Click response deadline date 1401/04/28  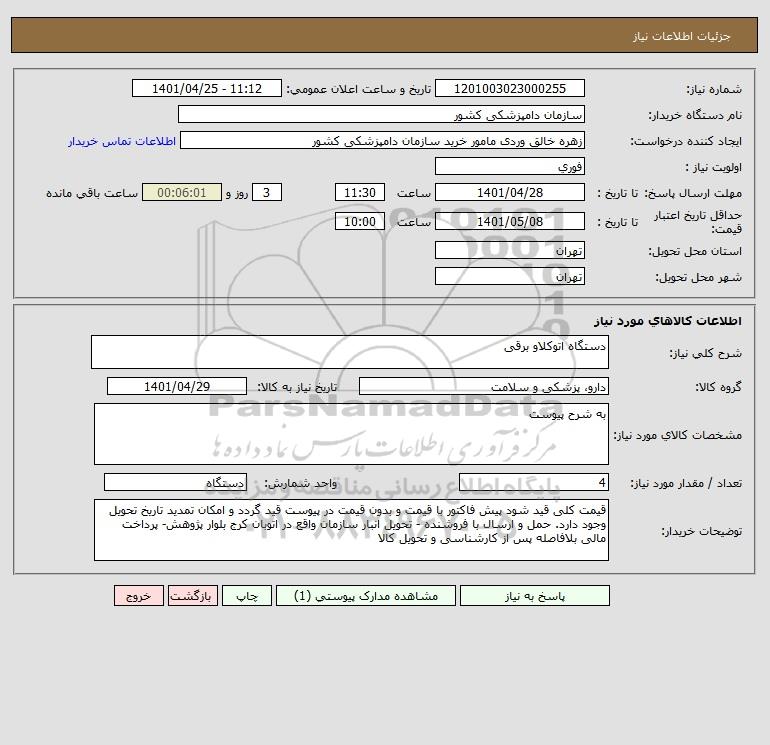point(510,193)
